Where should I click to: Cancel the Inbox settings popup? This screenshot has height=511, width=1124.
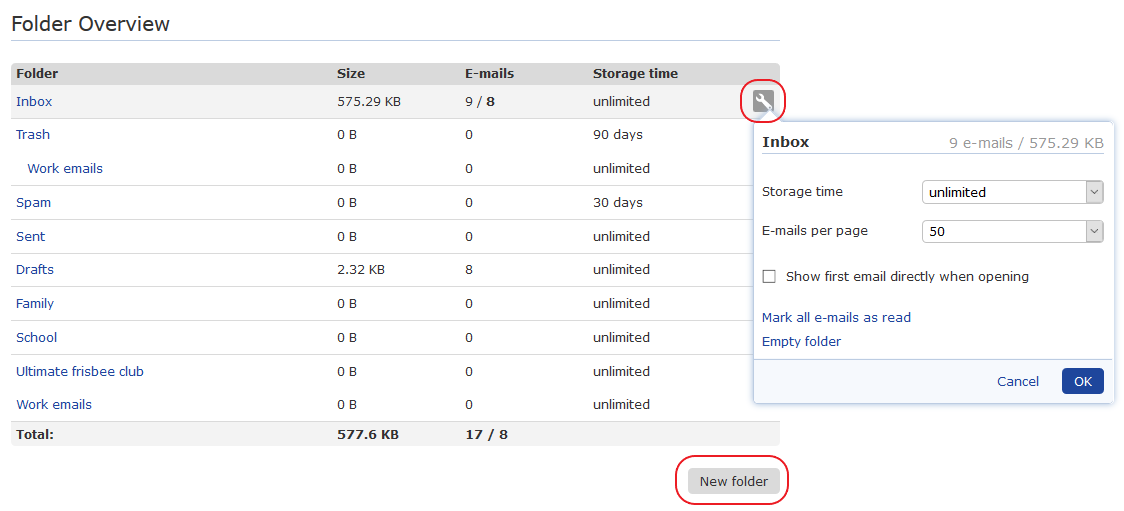(x=1017, y=381)
